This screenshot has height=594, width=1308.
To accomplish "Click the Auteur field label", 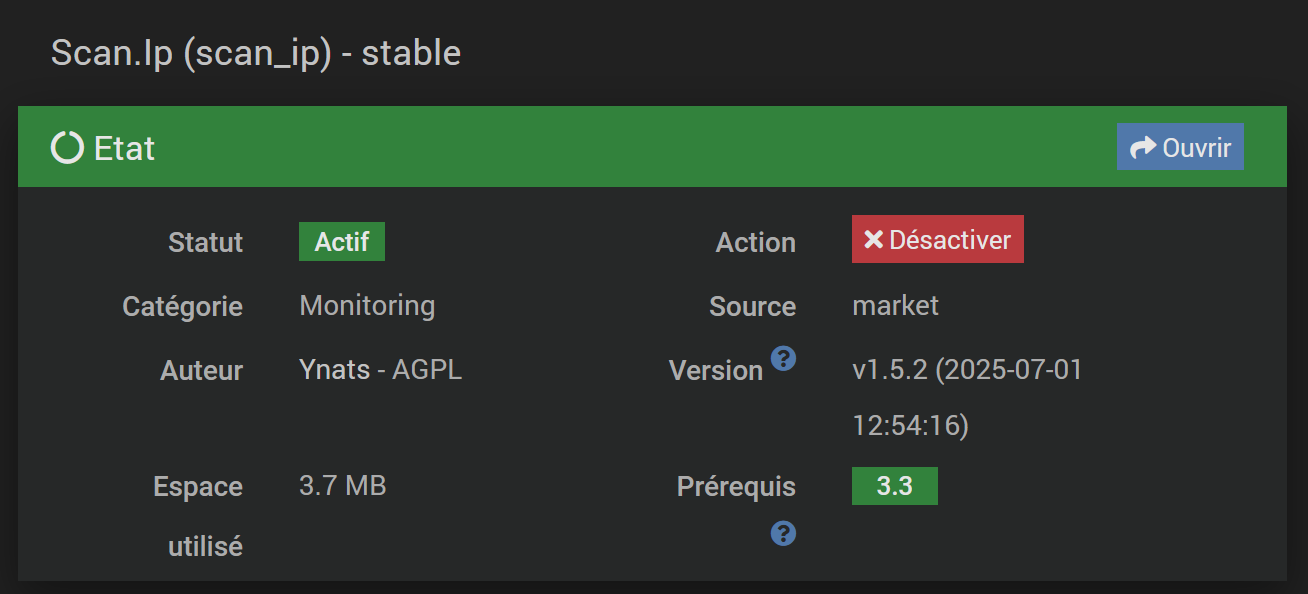I will 201,371.
